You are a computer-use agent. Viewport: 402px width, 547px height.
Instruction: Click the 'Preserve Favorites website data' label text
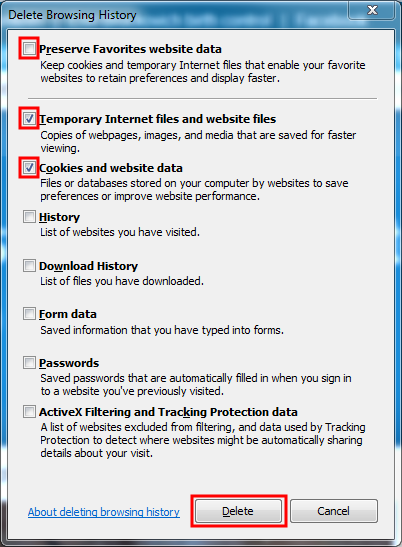tap(130, 49)
